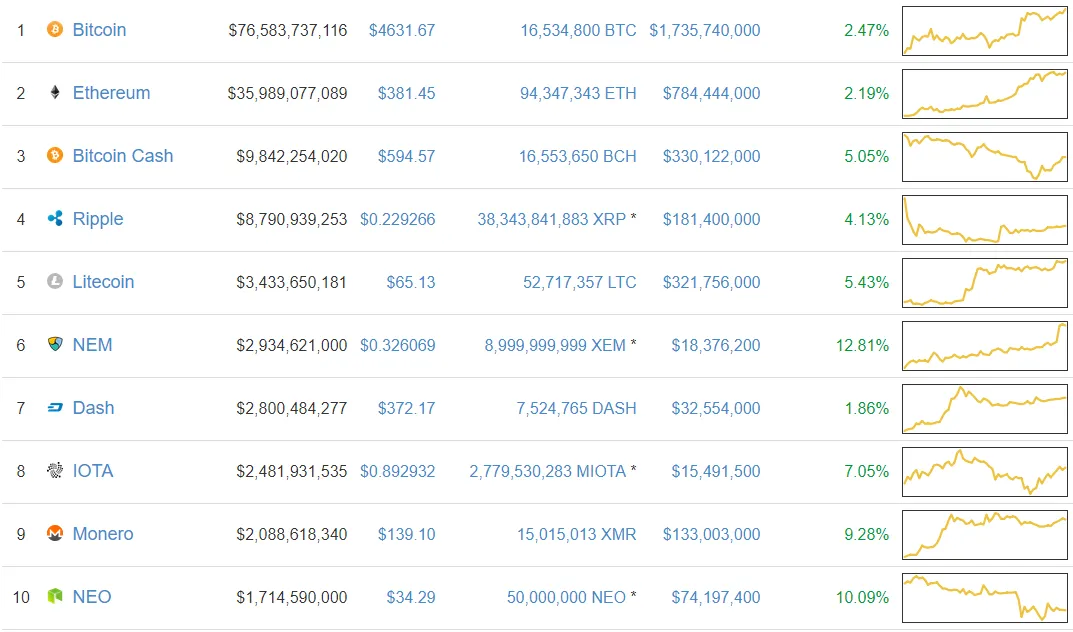1073x632 pixels.
Task: Open NEO price sparkline chart
Action: 985,597
